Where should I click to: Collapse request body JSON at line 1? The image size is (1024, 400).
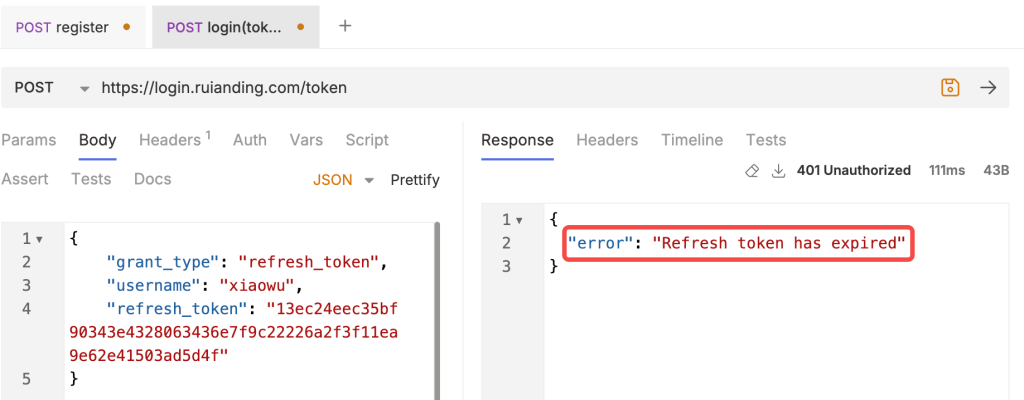[39, 240]
